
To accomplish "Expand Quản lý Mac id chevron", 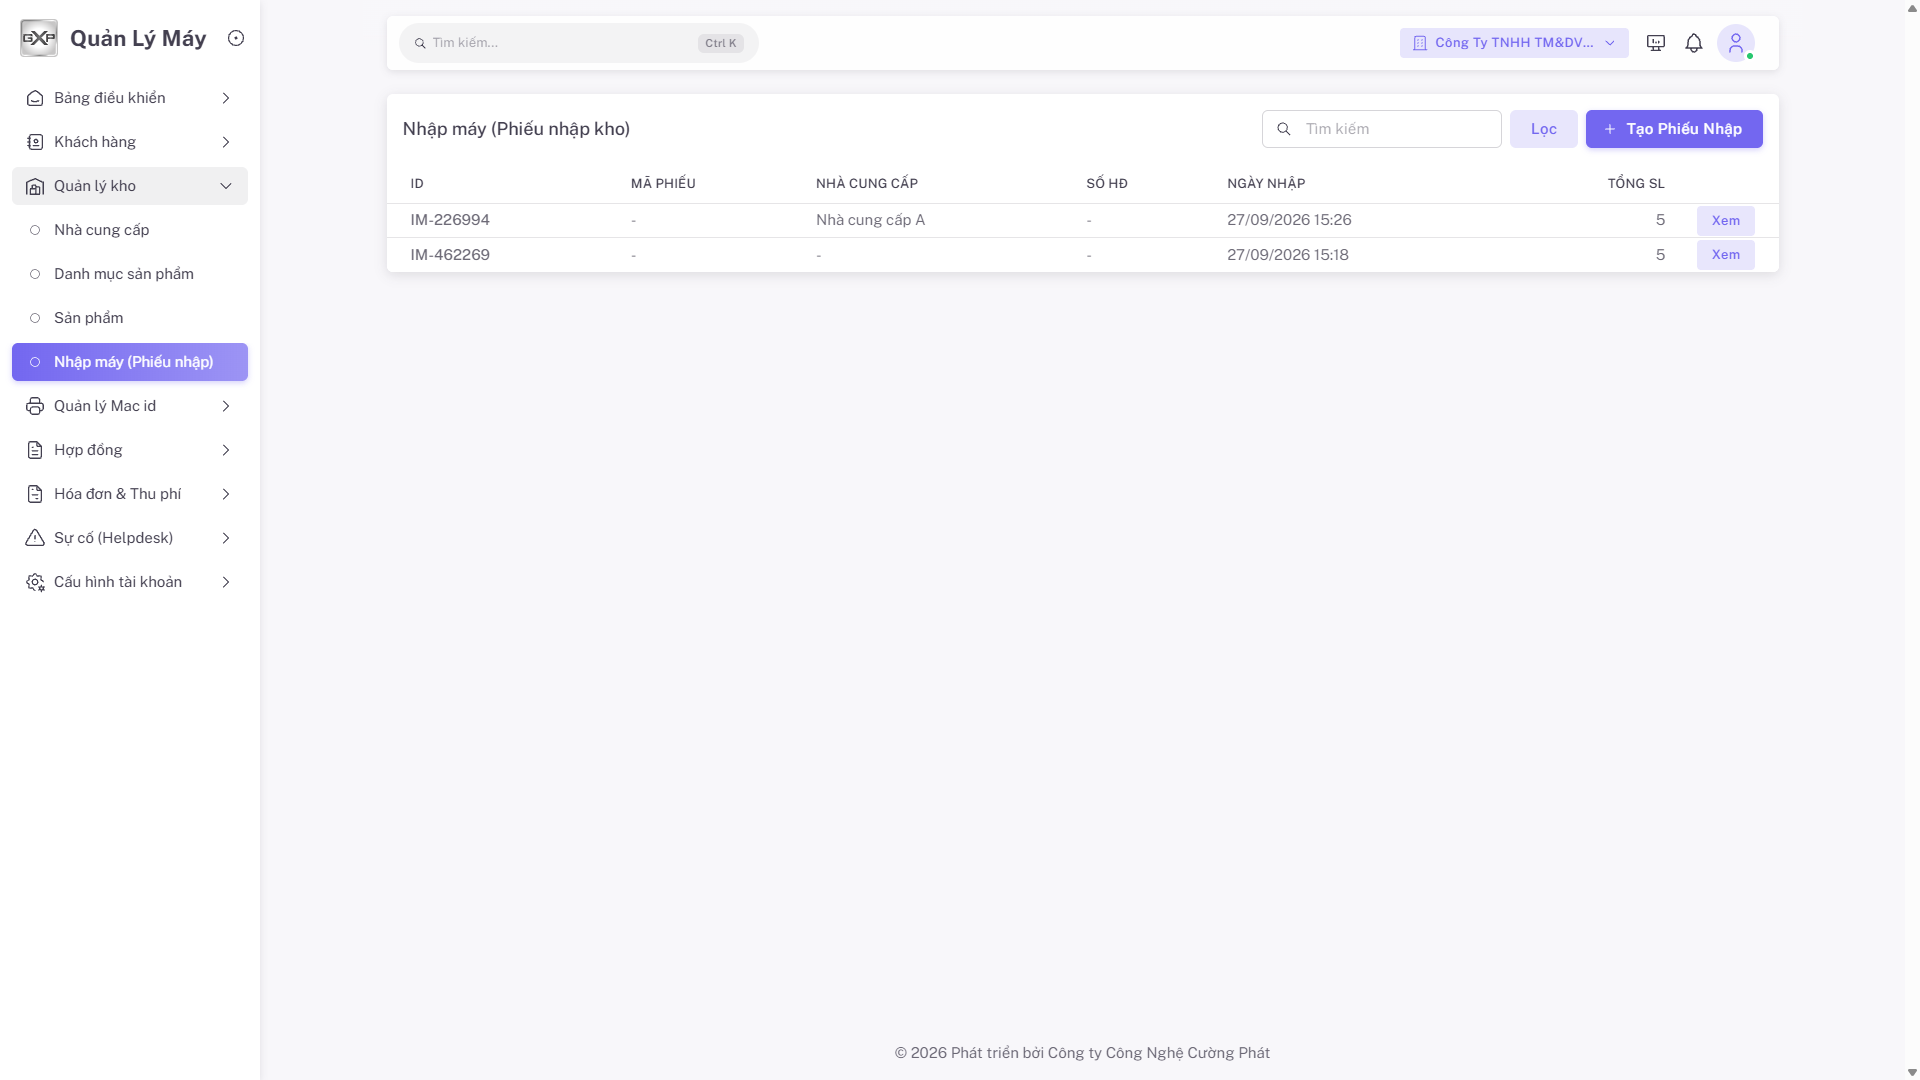I will pos(226,406).
